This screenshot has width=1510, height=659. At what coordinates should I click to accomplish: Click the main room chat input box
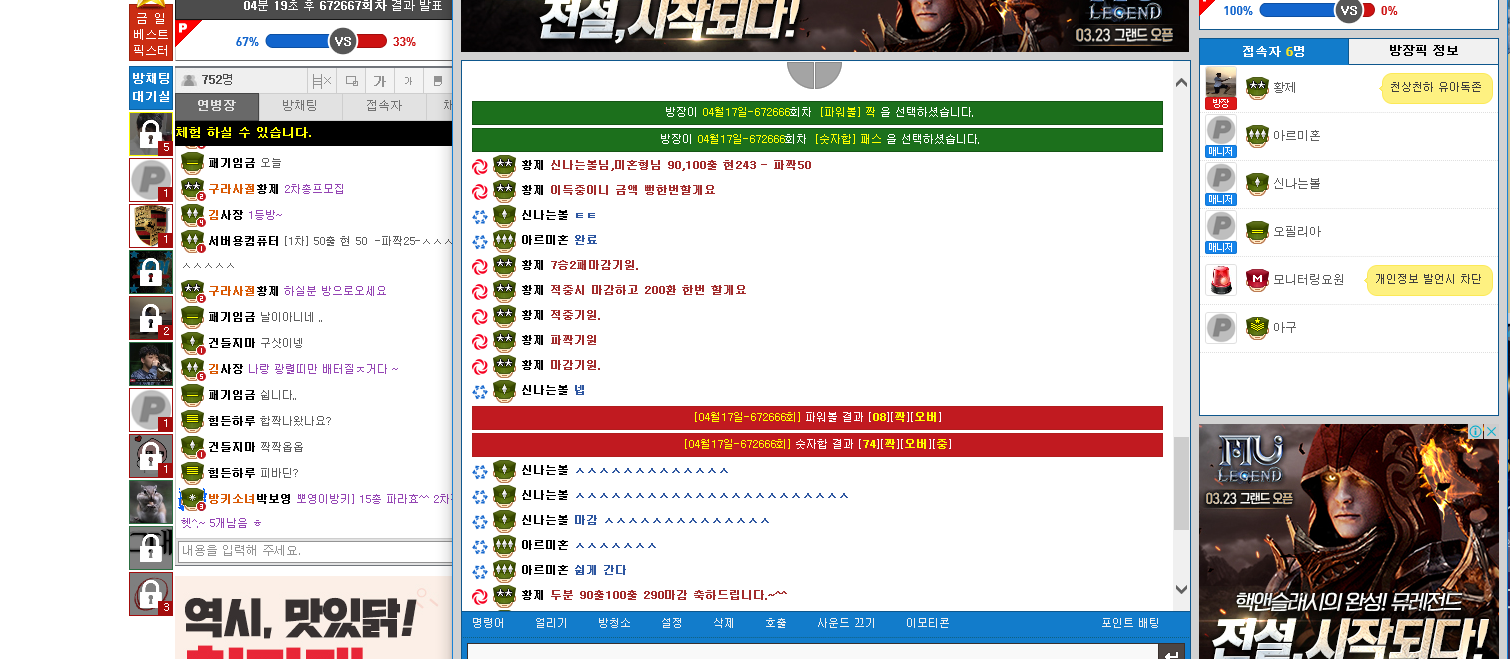(x=812, y=652)
